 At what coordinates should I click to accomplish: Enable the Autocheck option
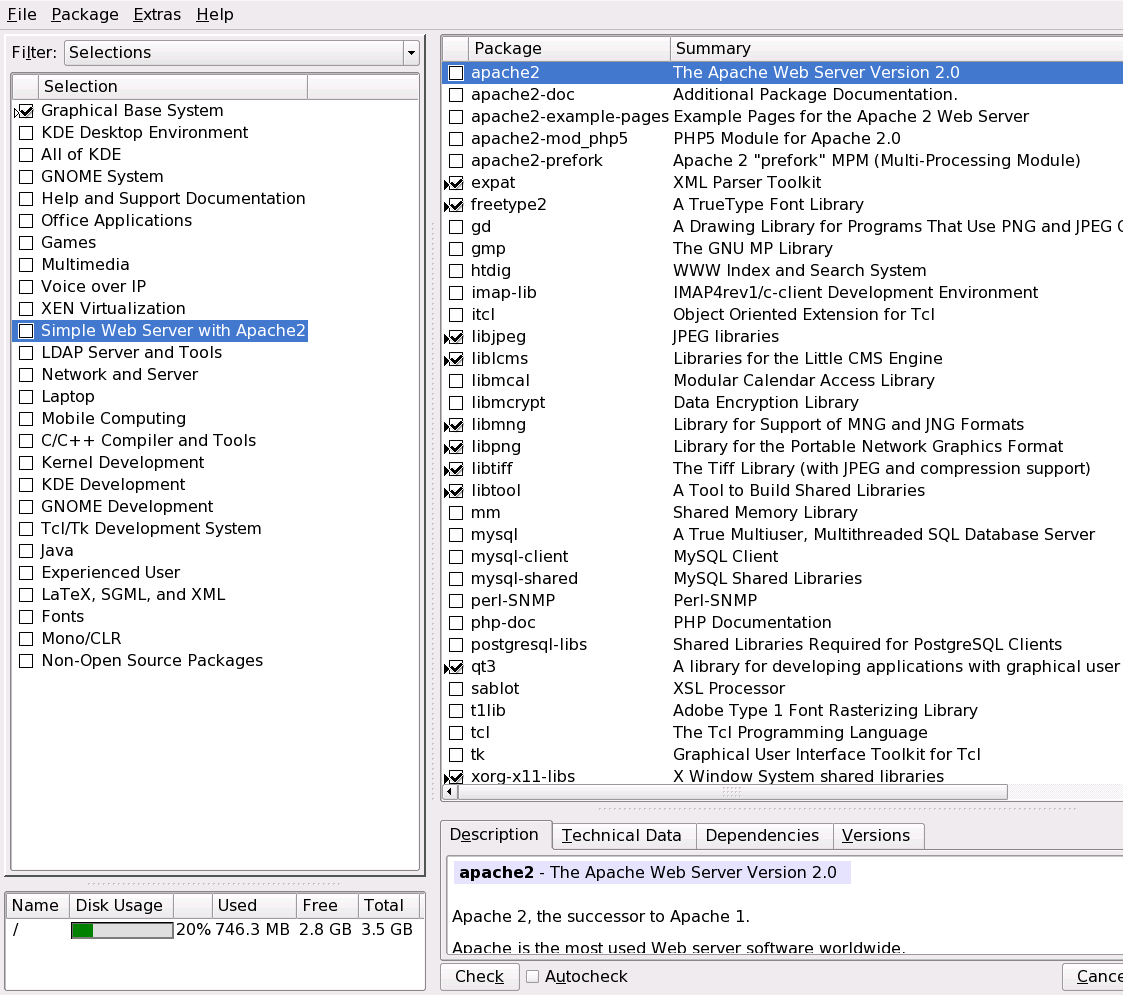533,976
